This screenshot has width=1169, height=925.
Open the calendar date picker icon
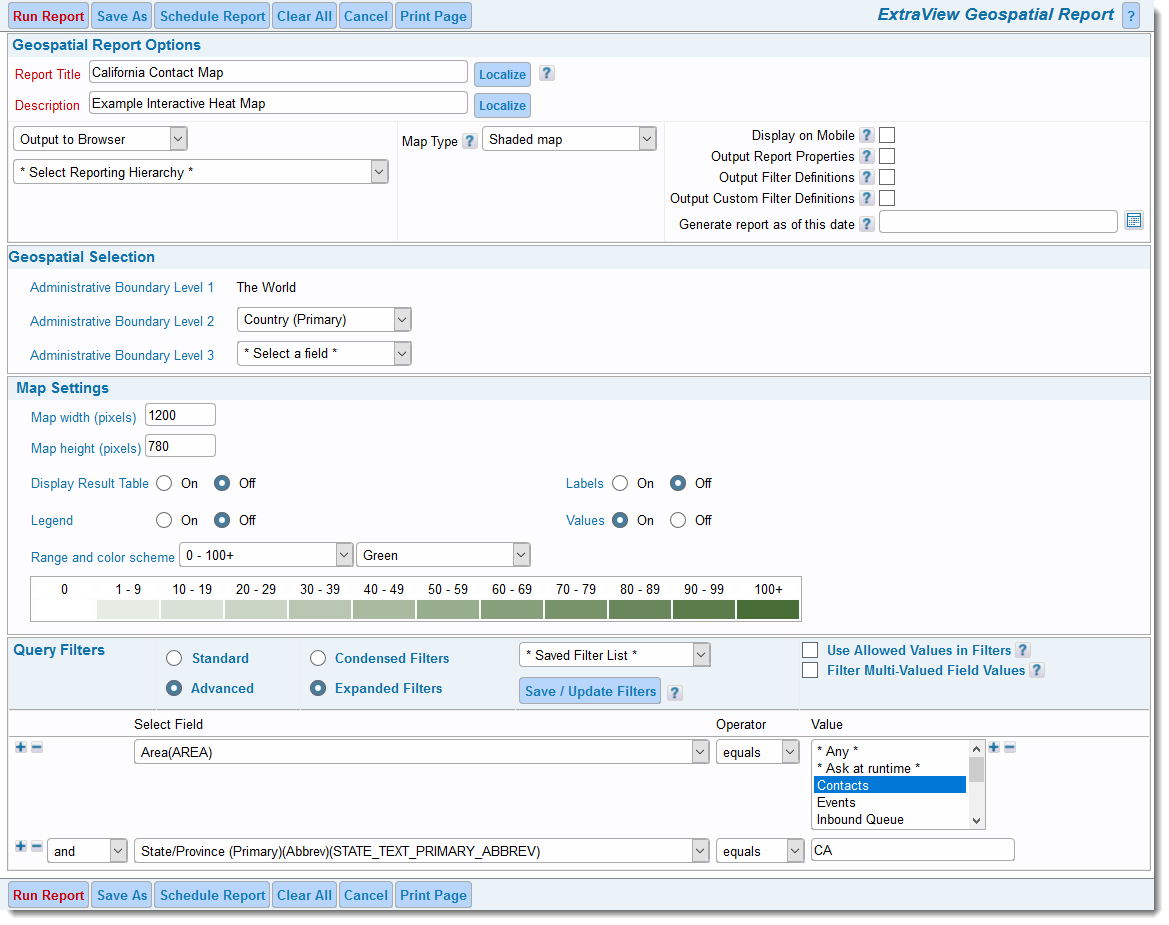coord(1133,221)
